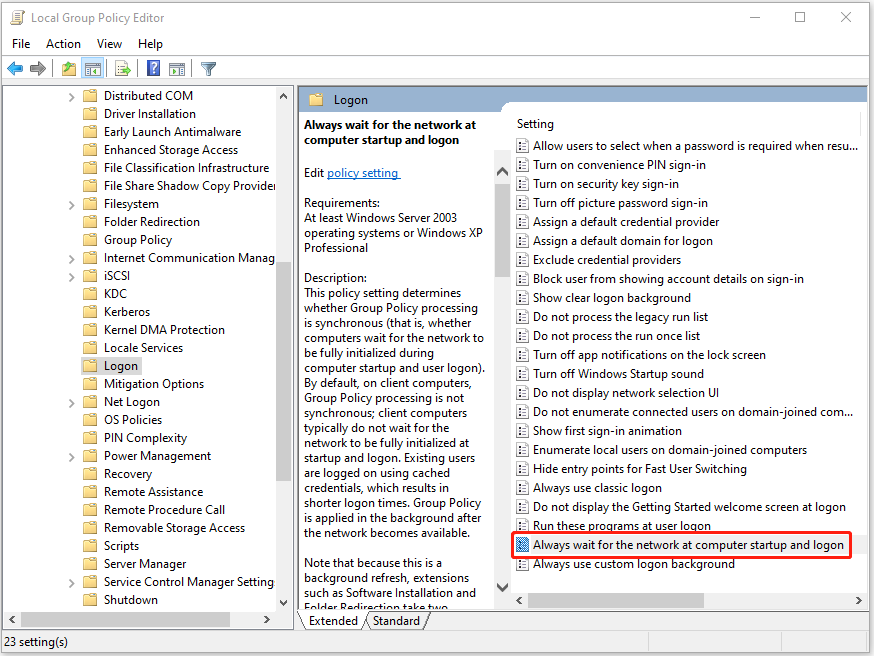Switch to the Standard tab
This screenshot has height=656, width=874.
coord(396,620)
